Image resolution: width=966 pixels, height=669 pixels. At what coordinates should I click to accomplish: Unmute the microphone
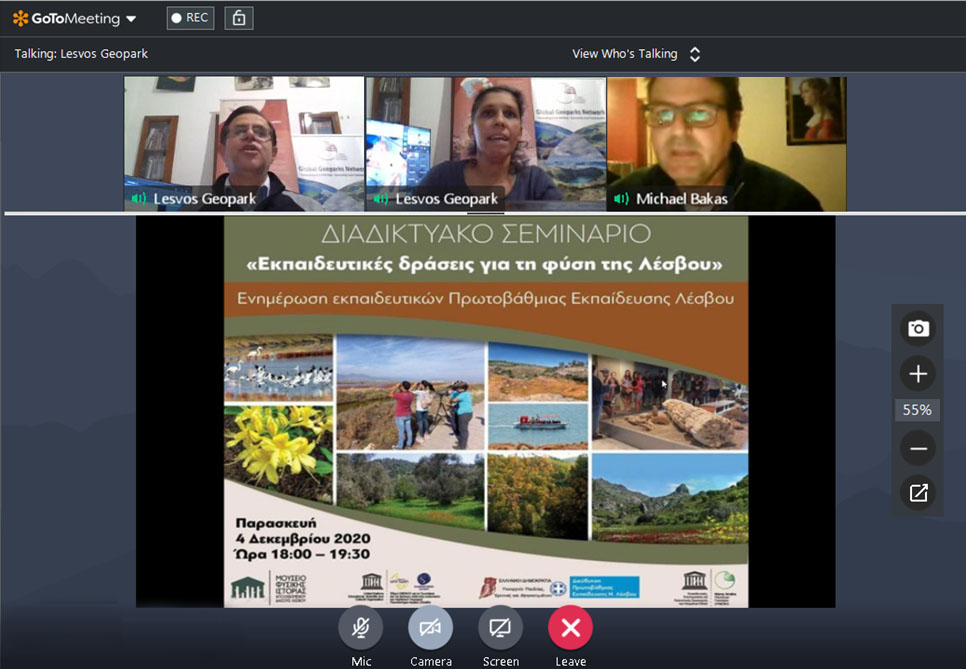[x=361, y=628]
